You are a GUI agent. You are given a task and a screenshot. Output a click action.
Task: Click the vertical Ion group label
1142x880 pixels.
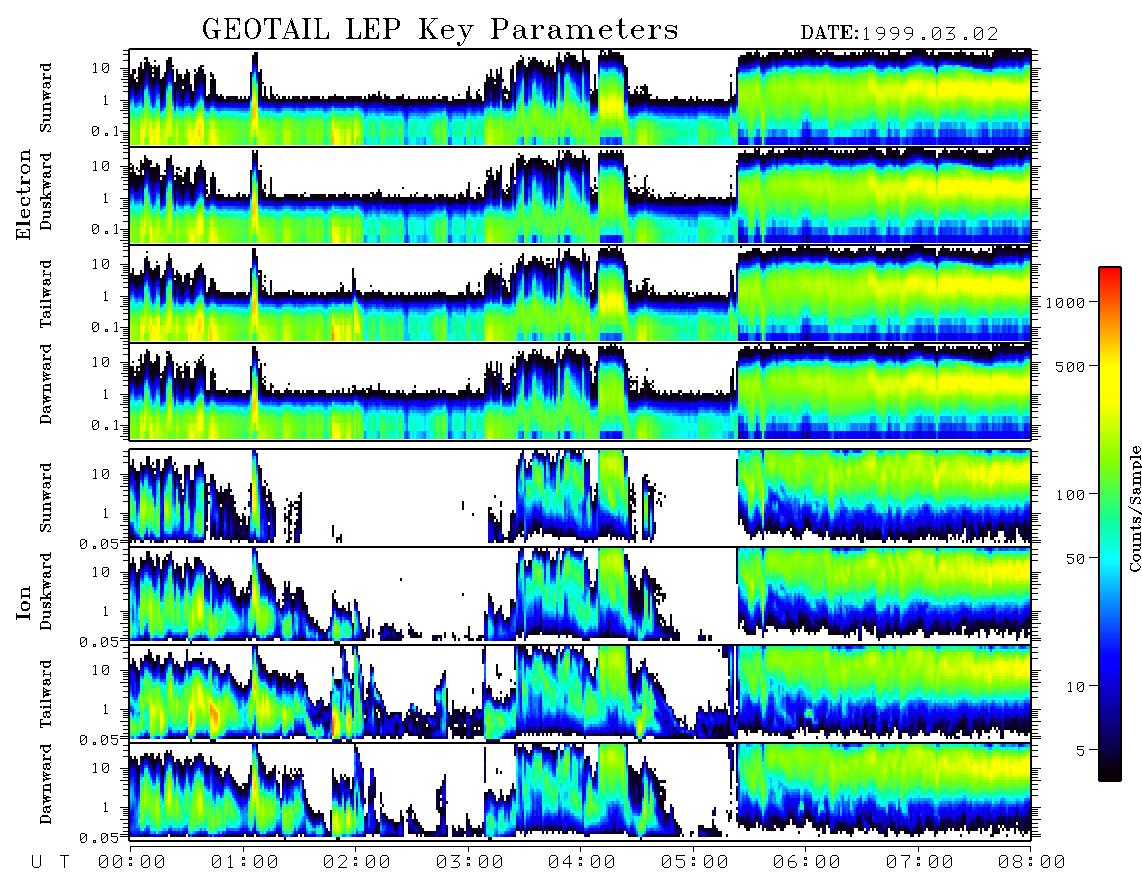click(x=24, y=602)
